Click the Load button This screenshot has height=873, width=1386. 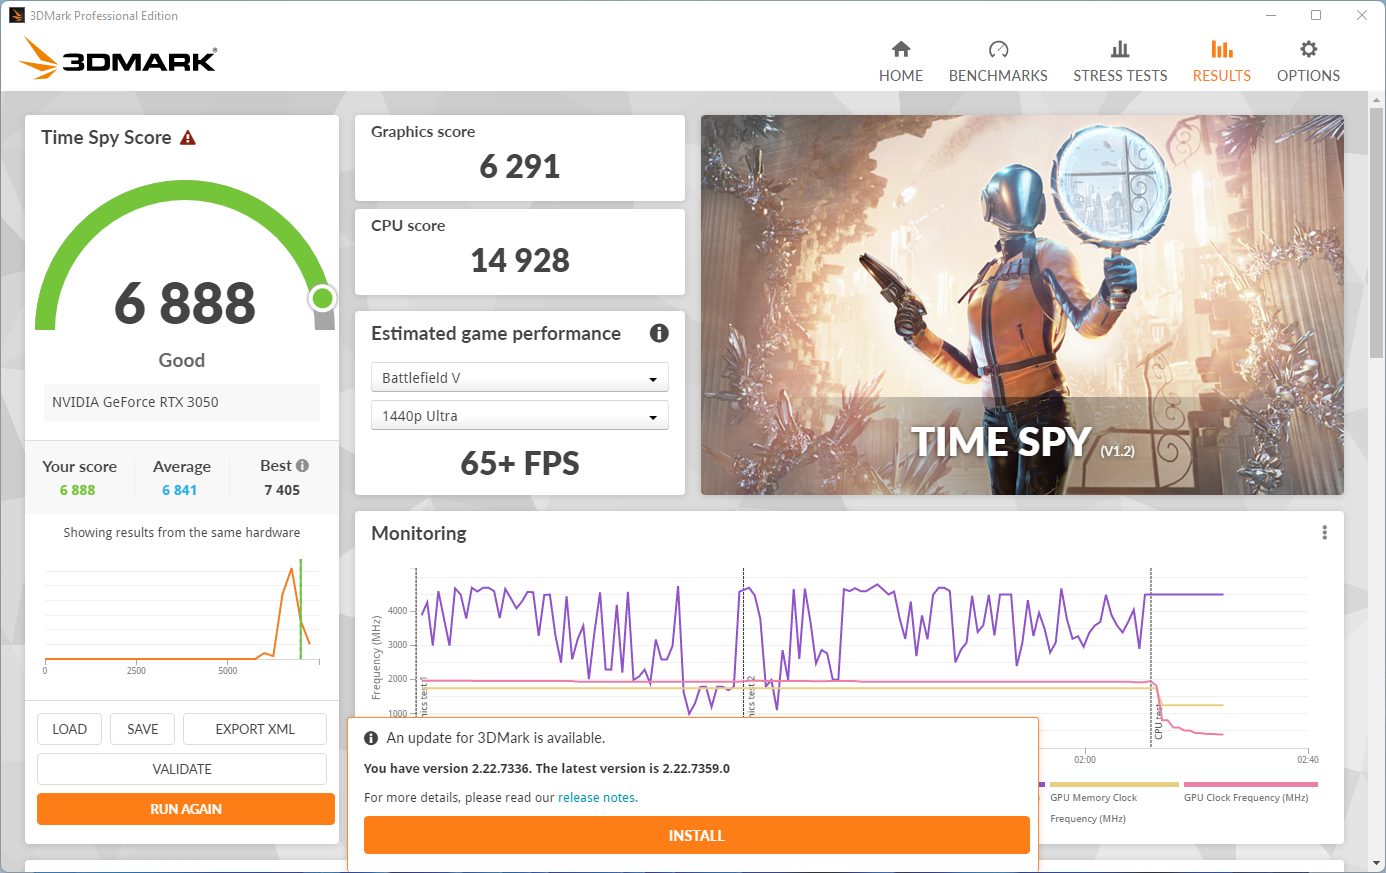point(70,729)
